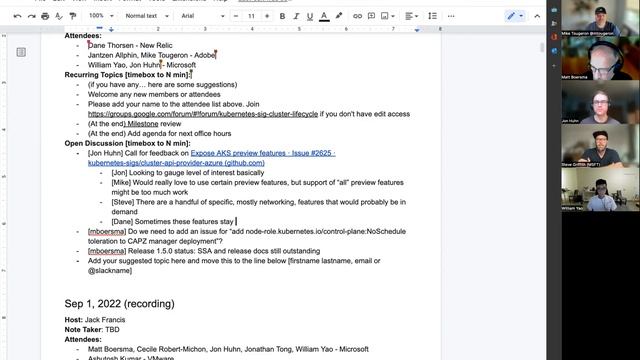Redo the last undone edit
Image resolution: width=640 pixels, height=360 pixels.
point(31,16)
